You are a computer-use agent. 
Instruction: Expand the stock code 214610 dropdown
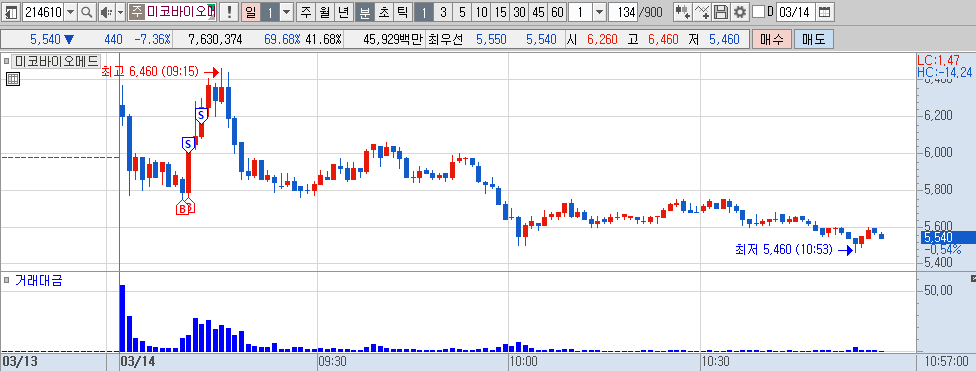tap(70, 11)
